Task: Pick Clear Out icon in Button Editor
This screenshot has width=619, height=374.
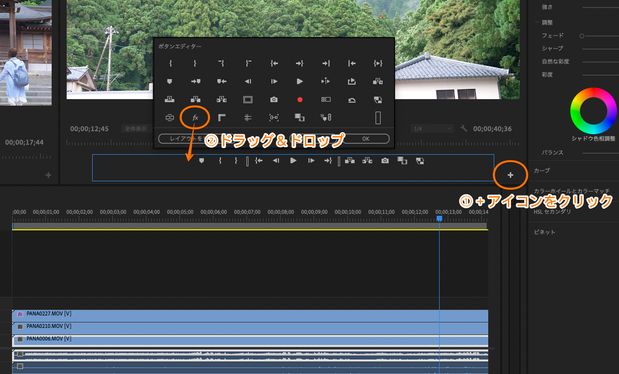Action: 248,63
